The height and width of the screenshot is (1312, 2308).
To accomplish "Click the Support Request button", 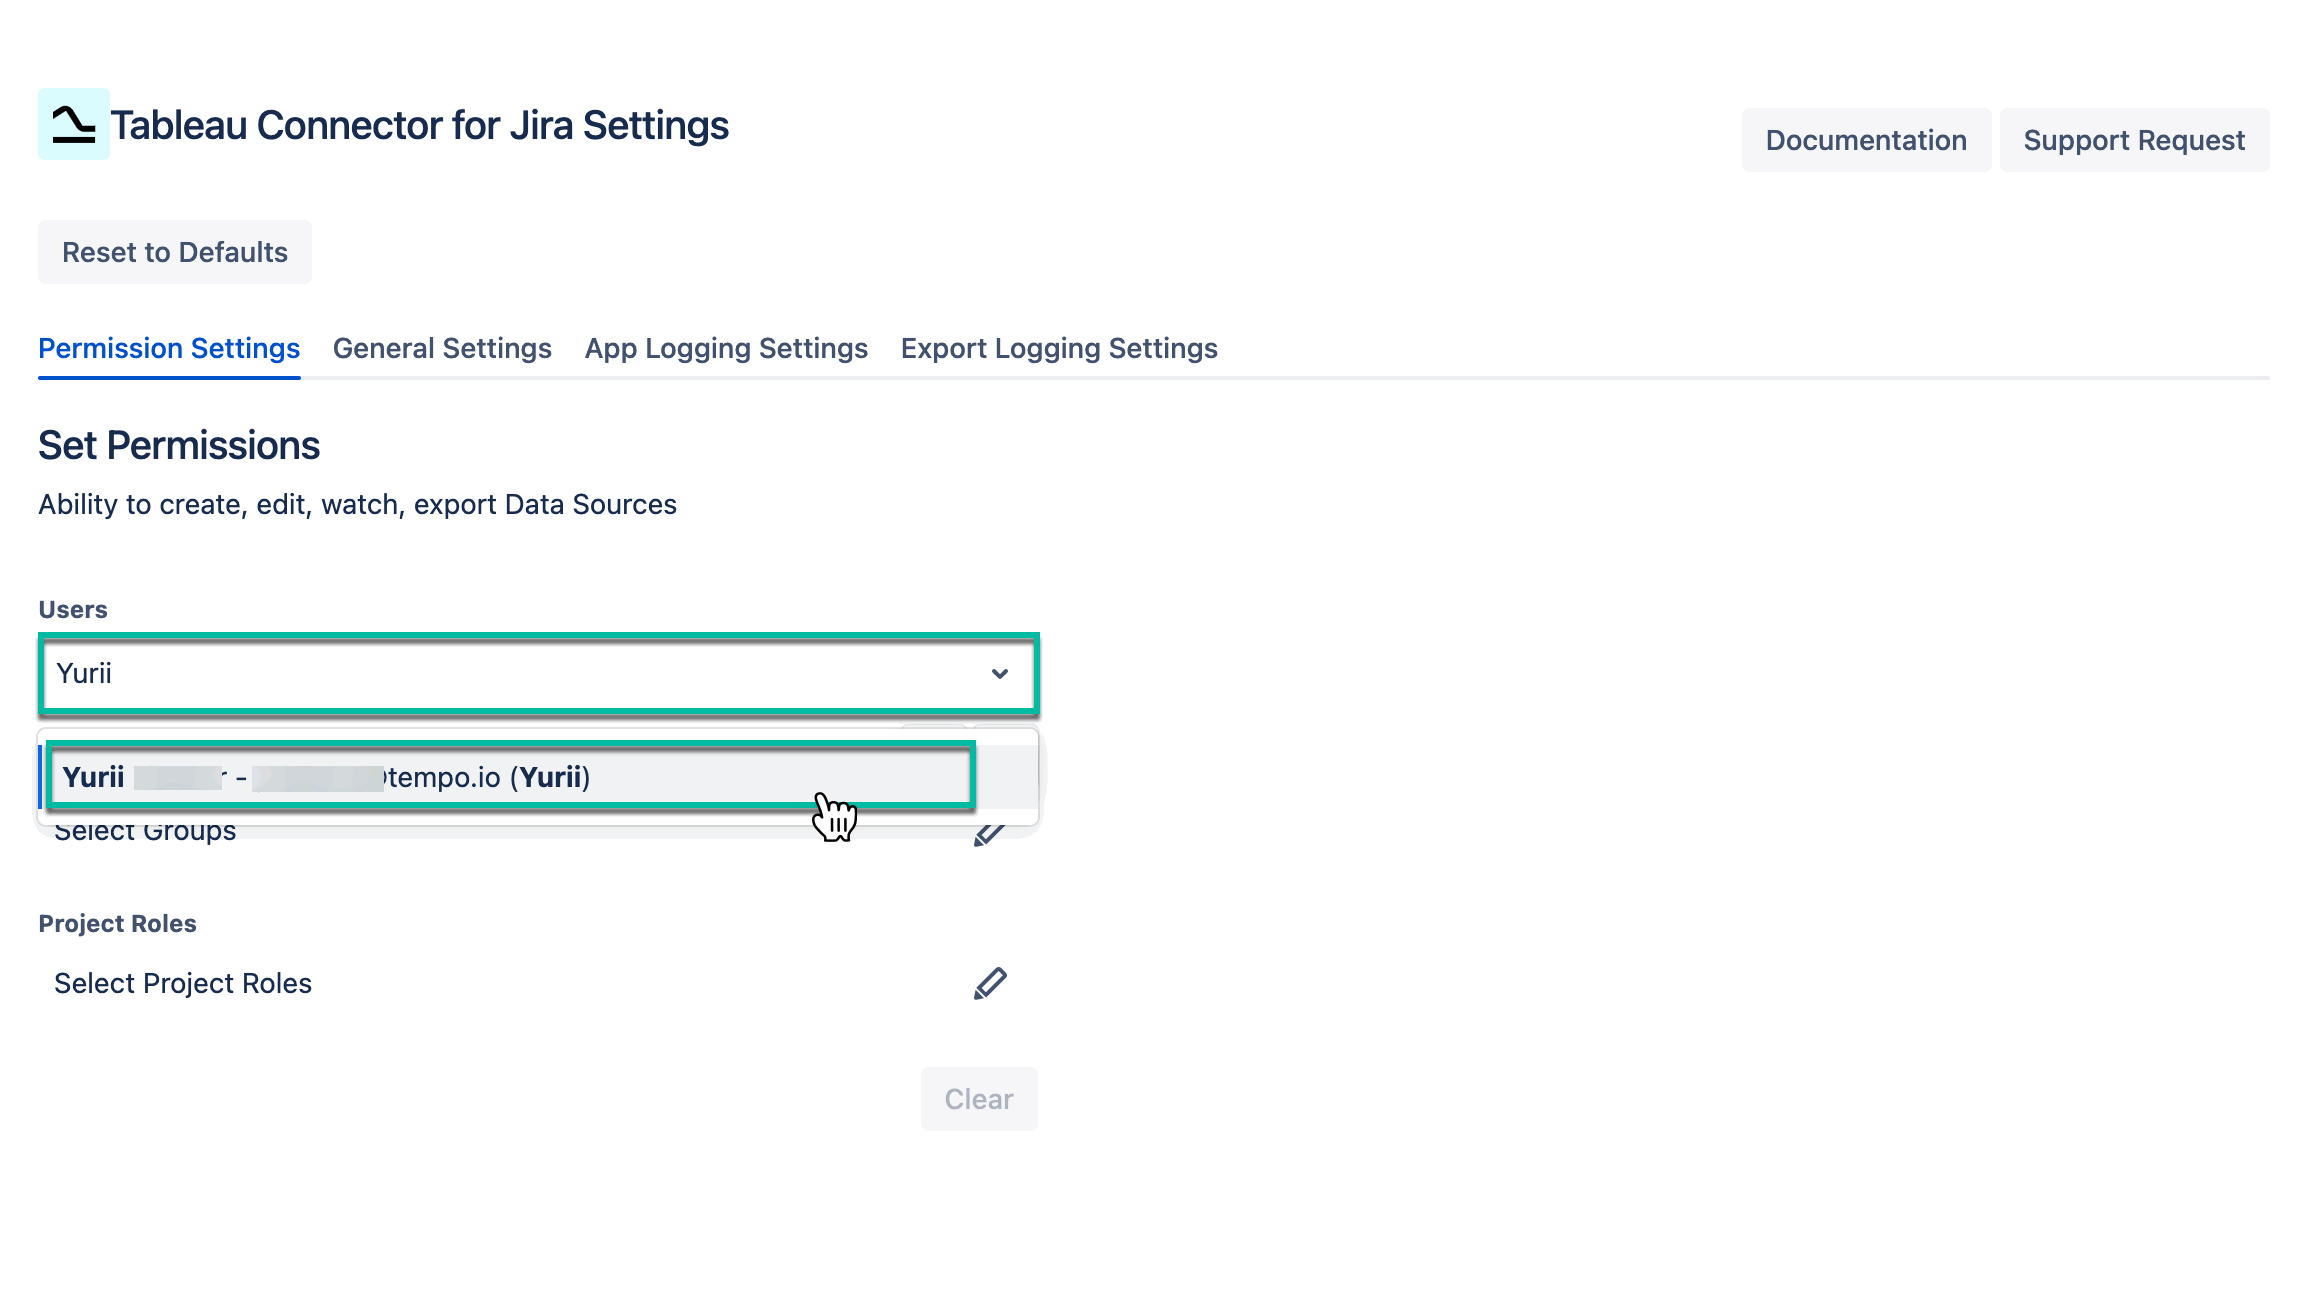I will pos(2134,140).
